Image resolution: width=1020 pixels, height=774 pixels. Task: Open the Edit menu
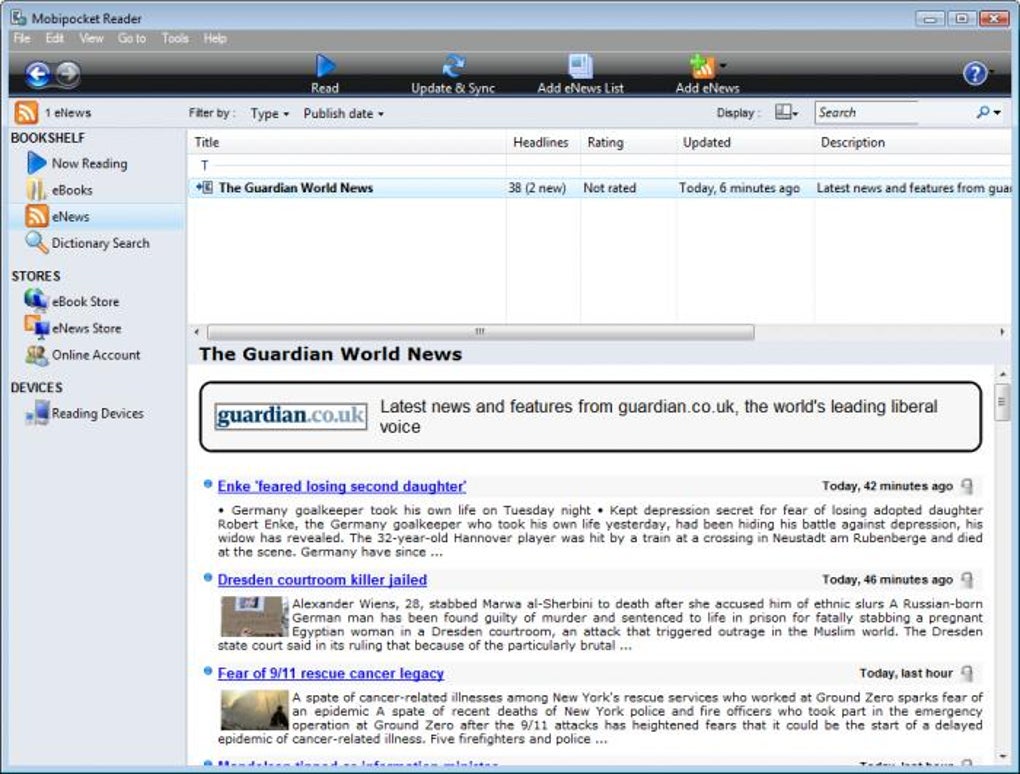[55, 38]
